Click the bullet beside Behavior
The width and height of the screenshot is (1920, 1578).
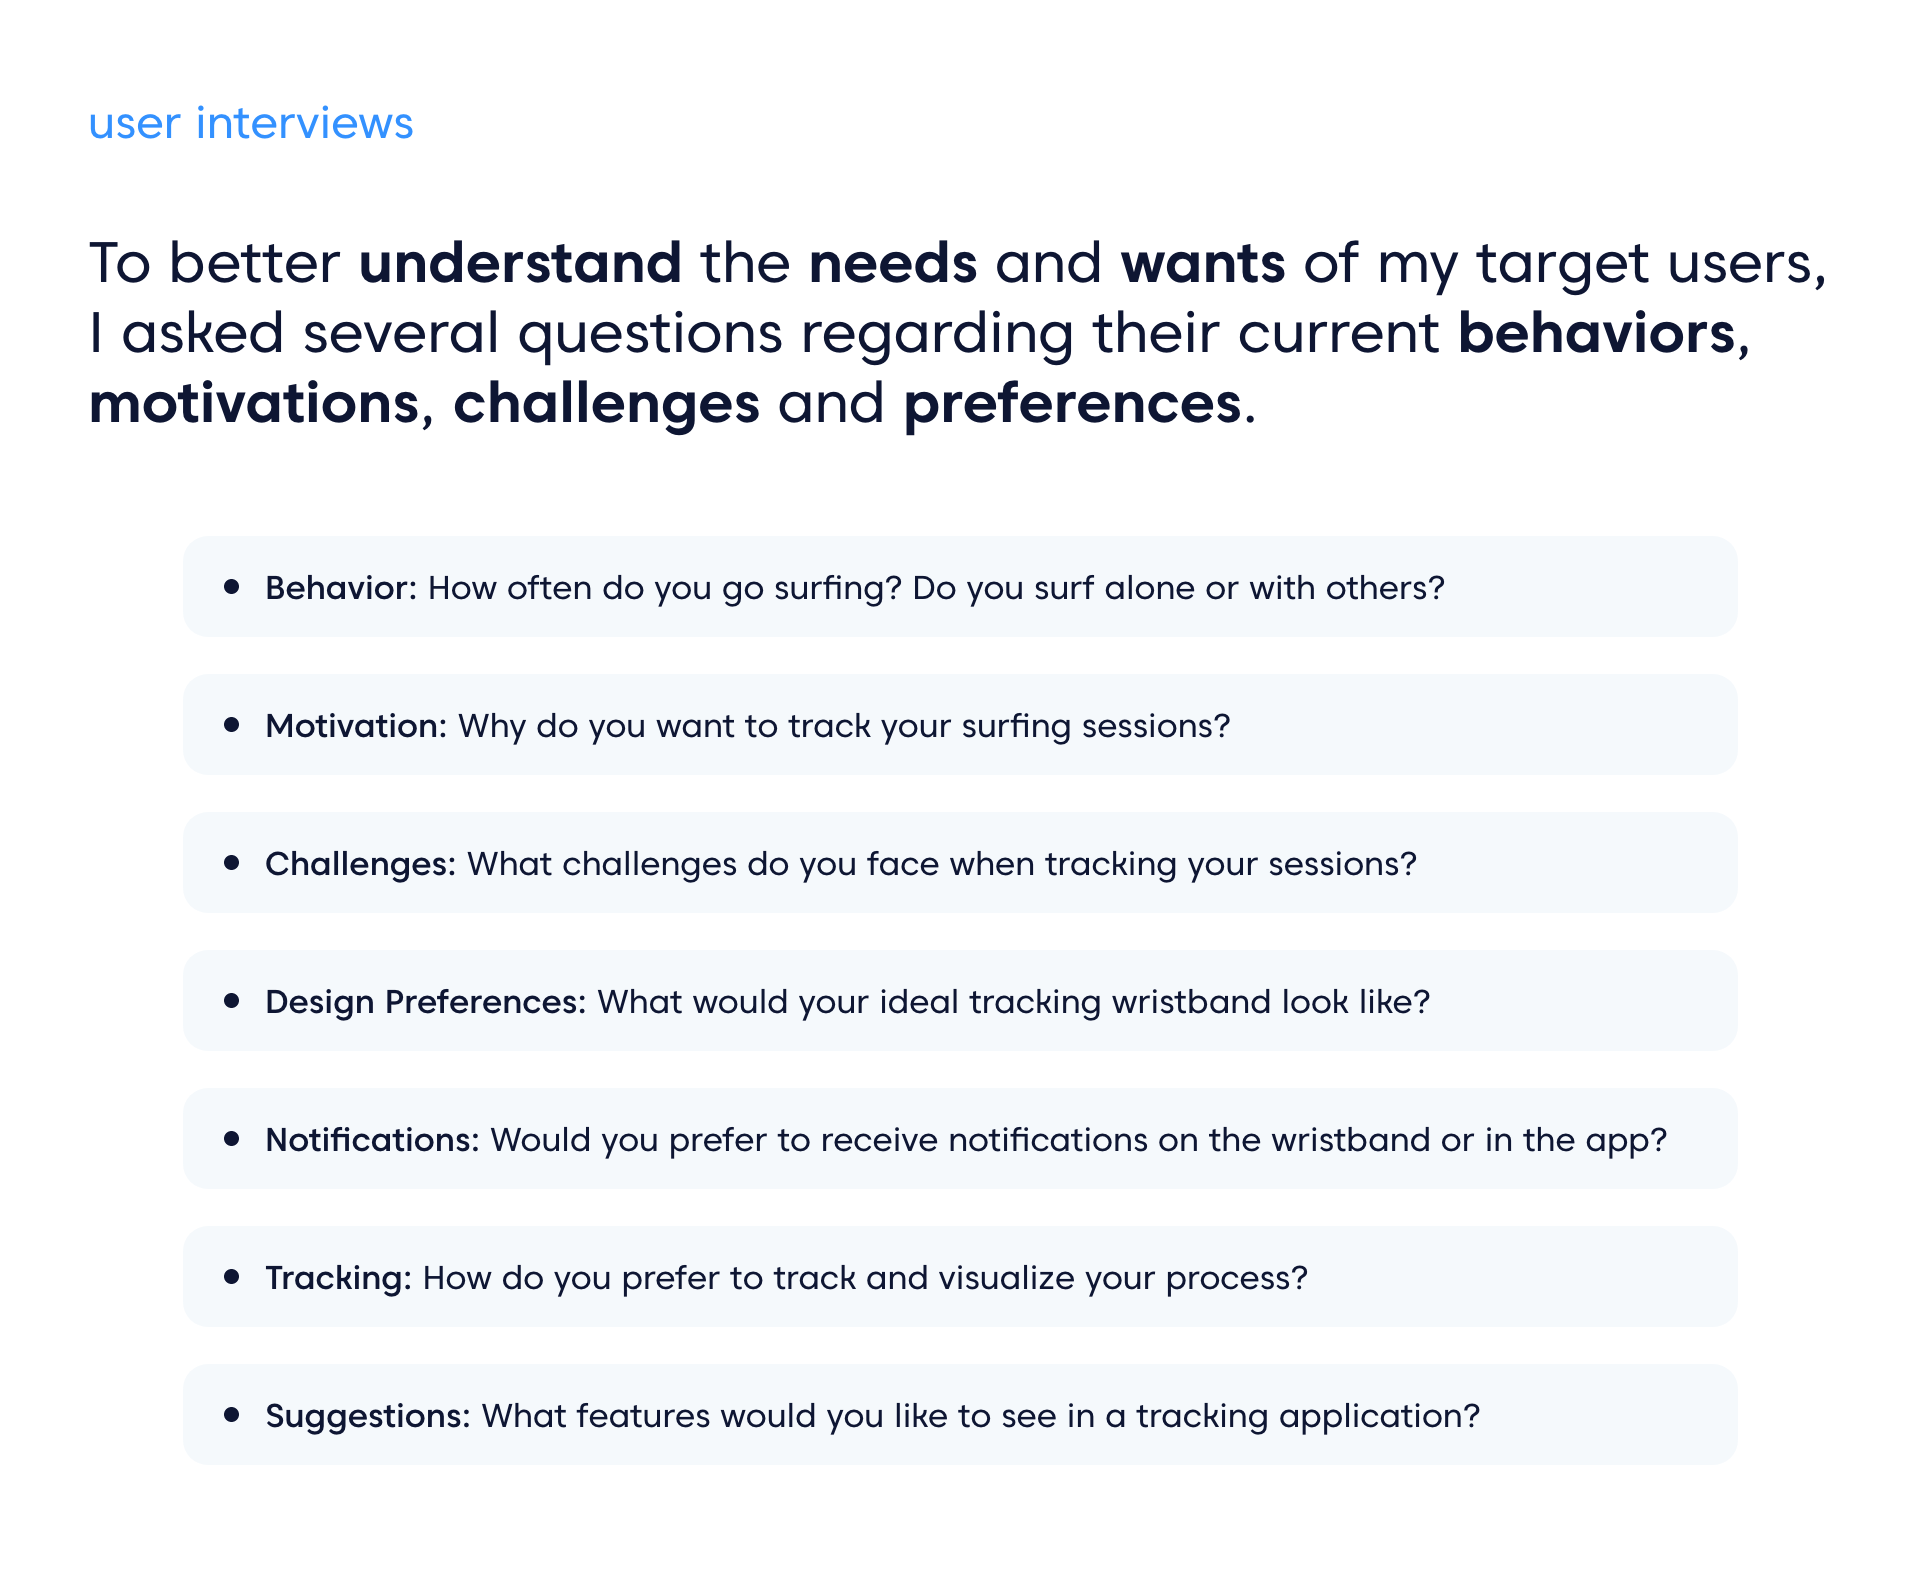coord(232,586)
